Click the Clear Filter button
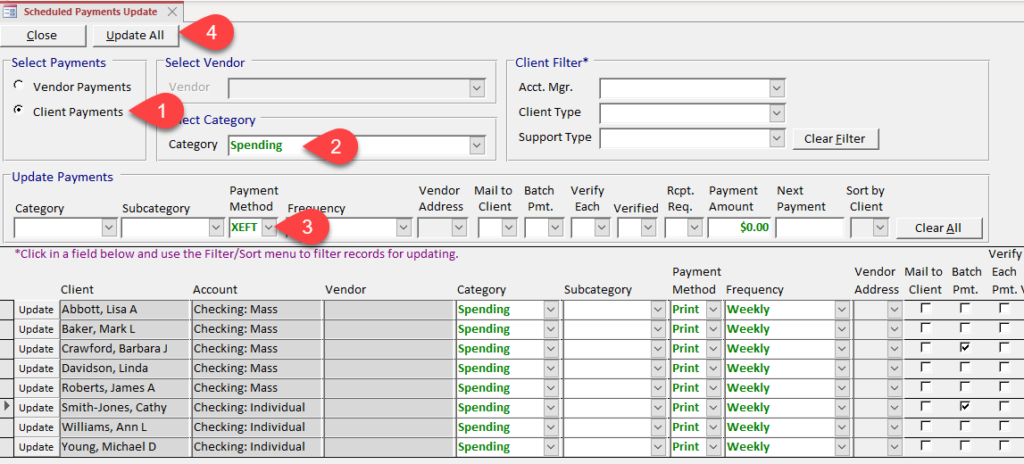Viewport: 1024px width, 464px height. 835,139
